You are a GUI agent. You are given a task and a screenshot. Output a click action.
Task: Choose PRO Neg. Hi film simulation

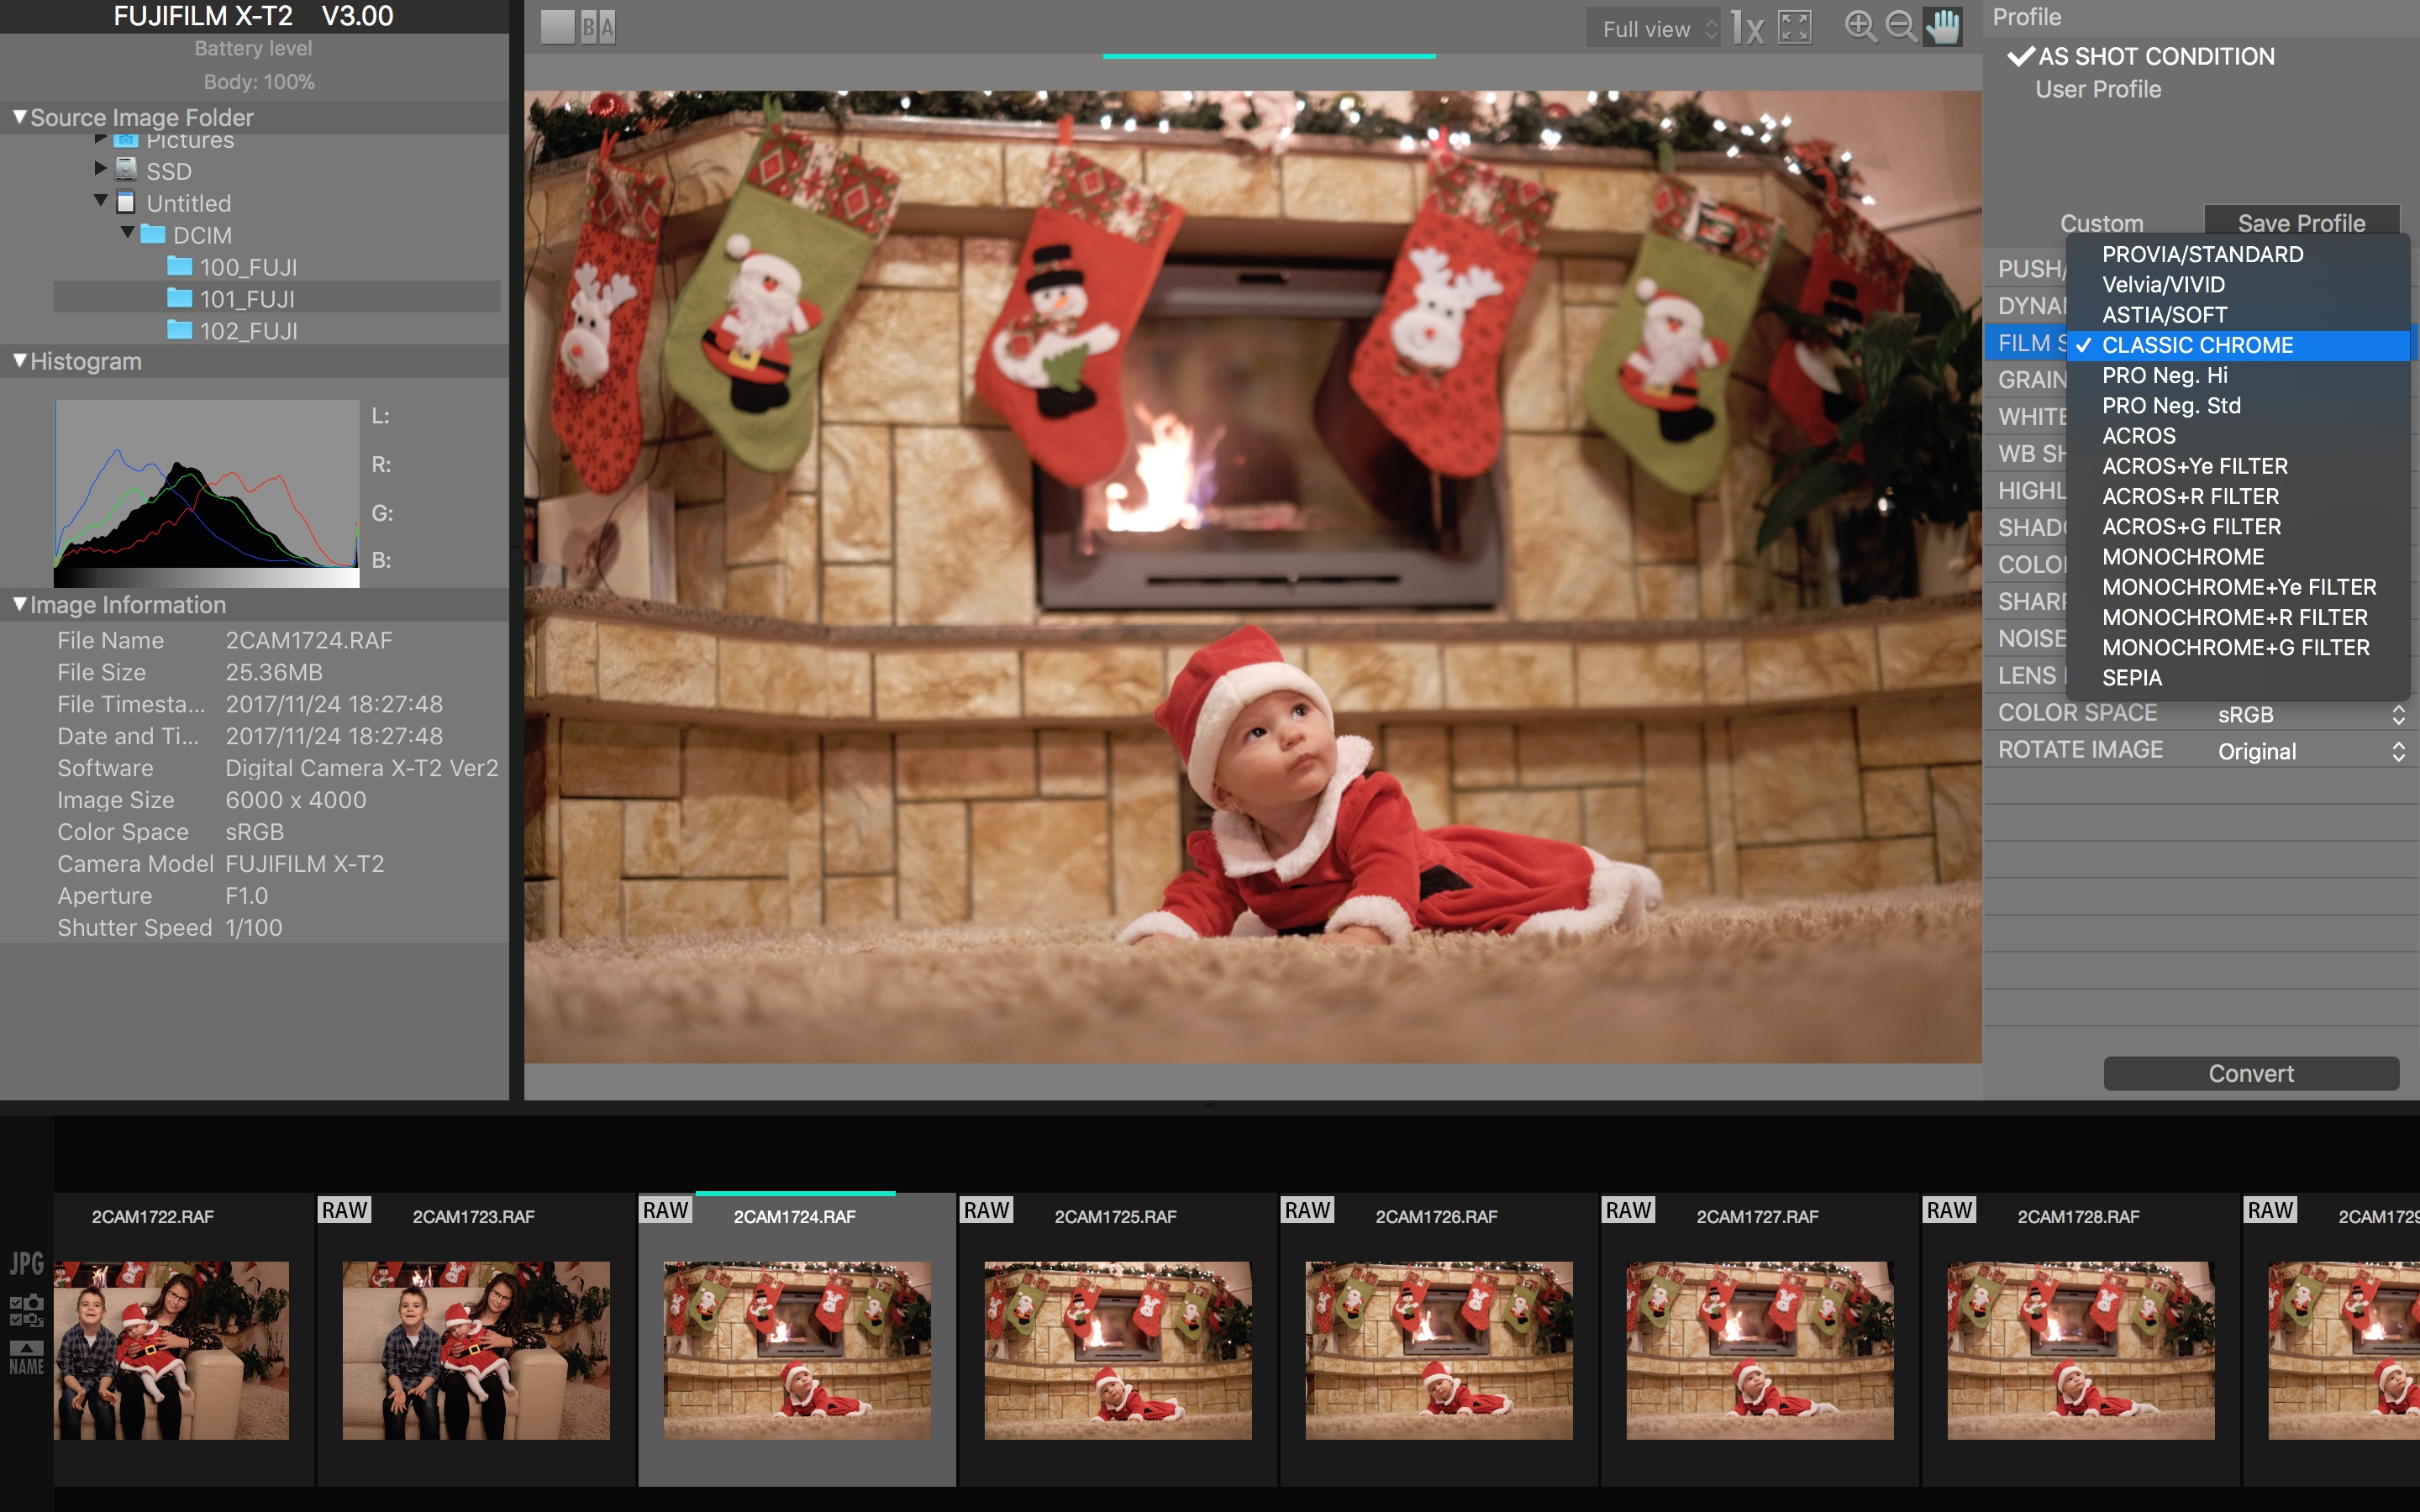point(2238,375)
